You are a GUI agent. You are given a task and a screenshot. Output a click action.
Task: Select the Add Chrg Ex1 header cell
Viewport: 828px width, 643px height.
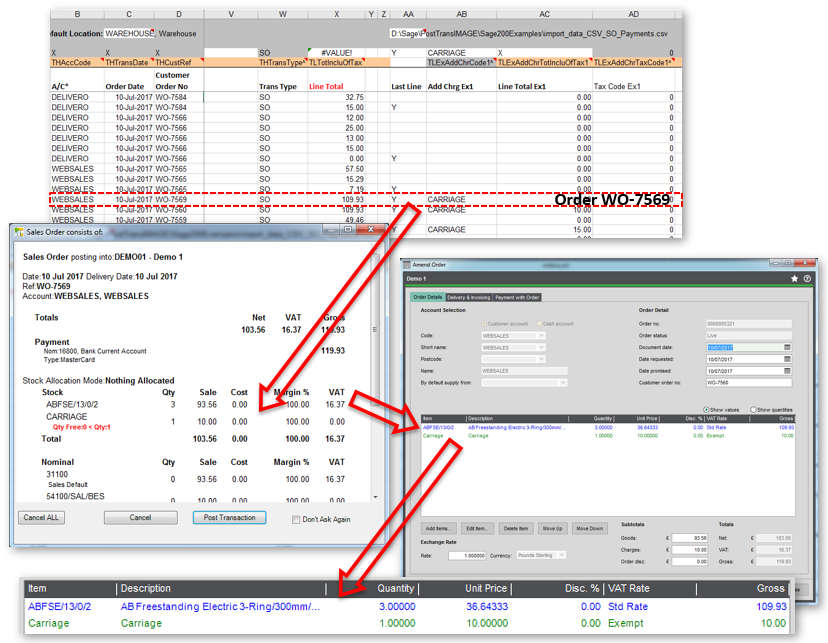[461, 87]
